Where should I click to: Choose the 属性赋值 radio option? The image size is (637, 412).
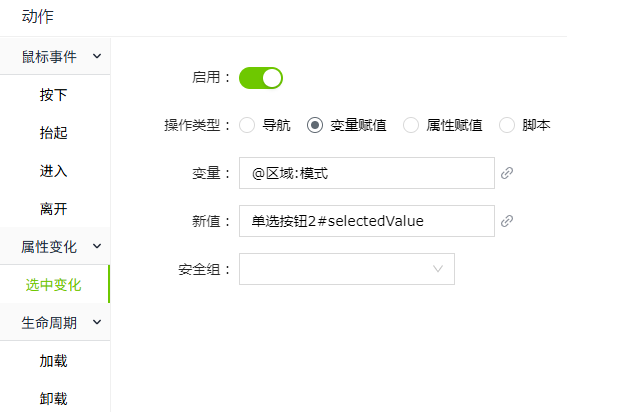[x=411, y=125]
